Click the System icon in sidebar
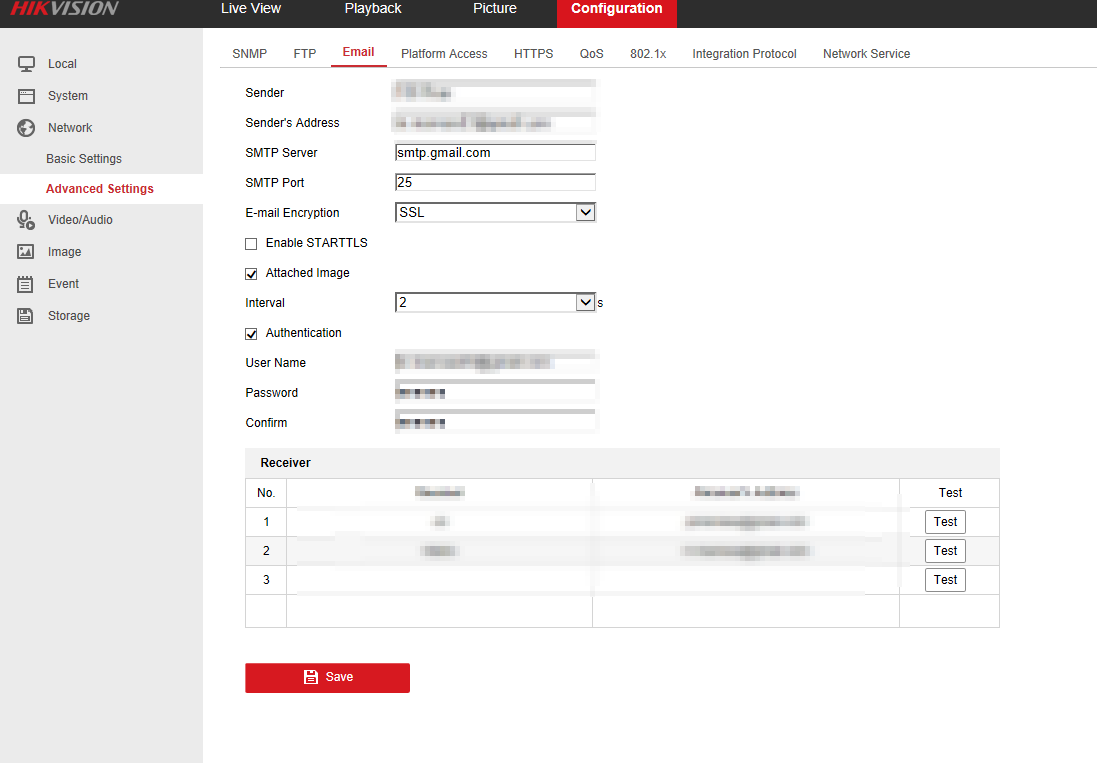1097x763 pixels. click(x=27, y=96)
